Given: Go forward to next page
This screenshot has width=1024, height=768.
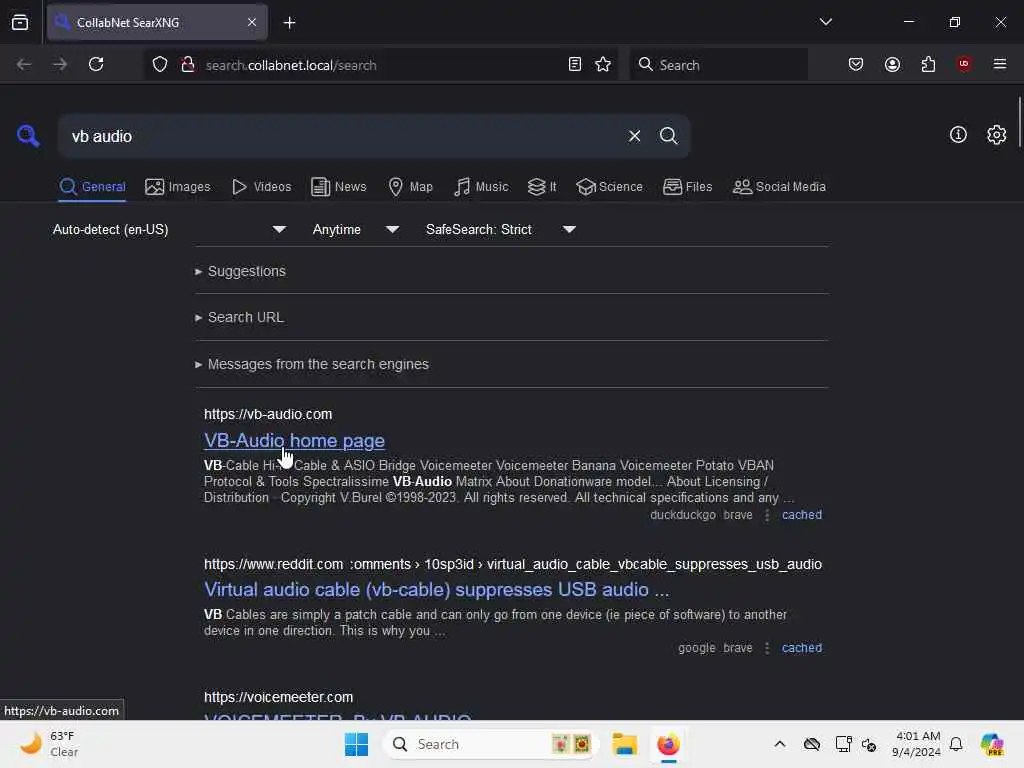Looking at the screenshot, I should click(60, 65).
